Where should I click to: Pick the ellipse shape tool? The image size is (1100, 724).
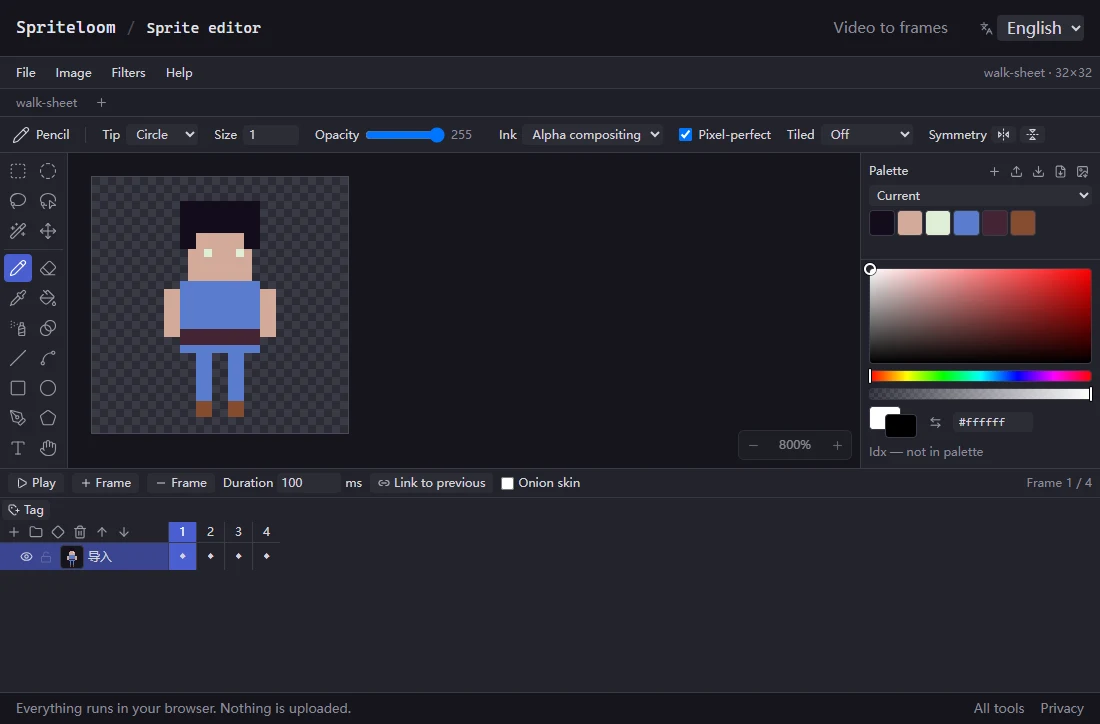pyautogui.click(x=48, y=388)
